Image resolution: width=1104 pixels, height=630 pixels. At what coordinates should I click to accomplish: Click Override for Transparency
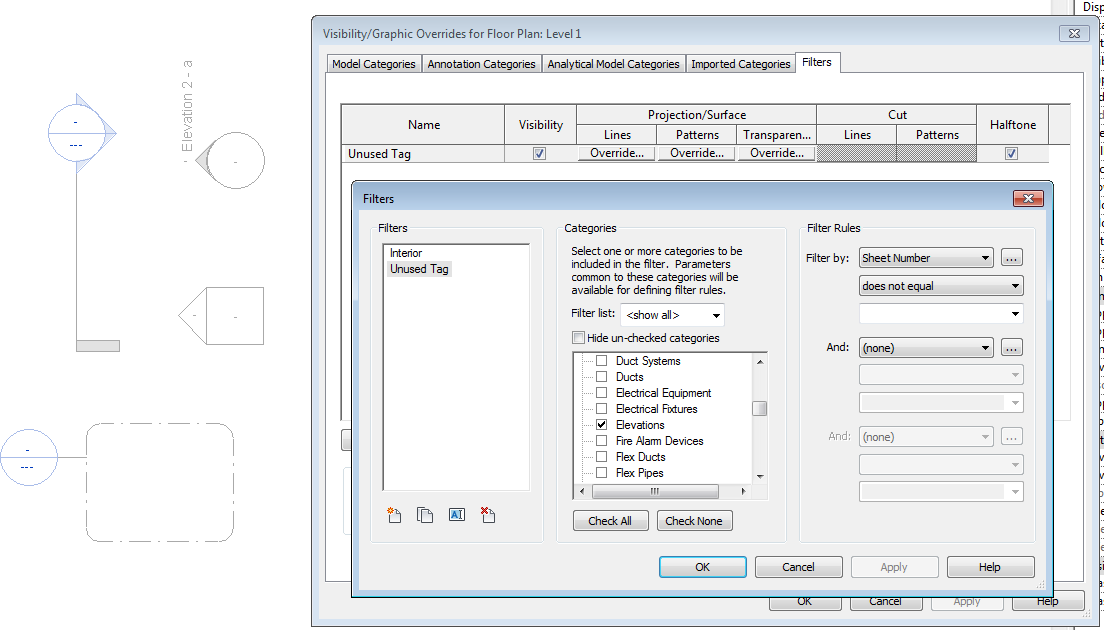coord(777,153)
